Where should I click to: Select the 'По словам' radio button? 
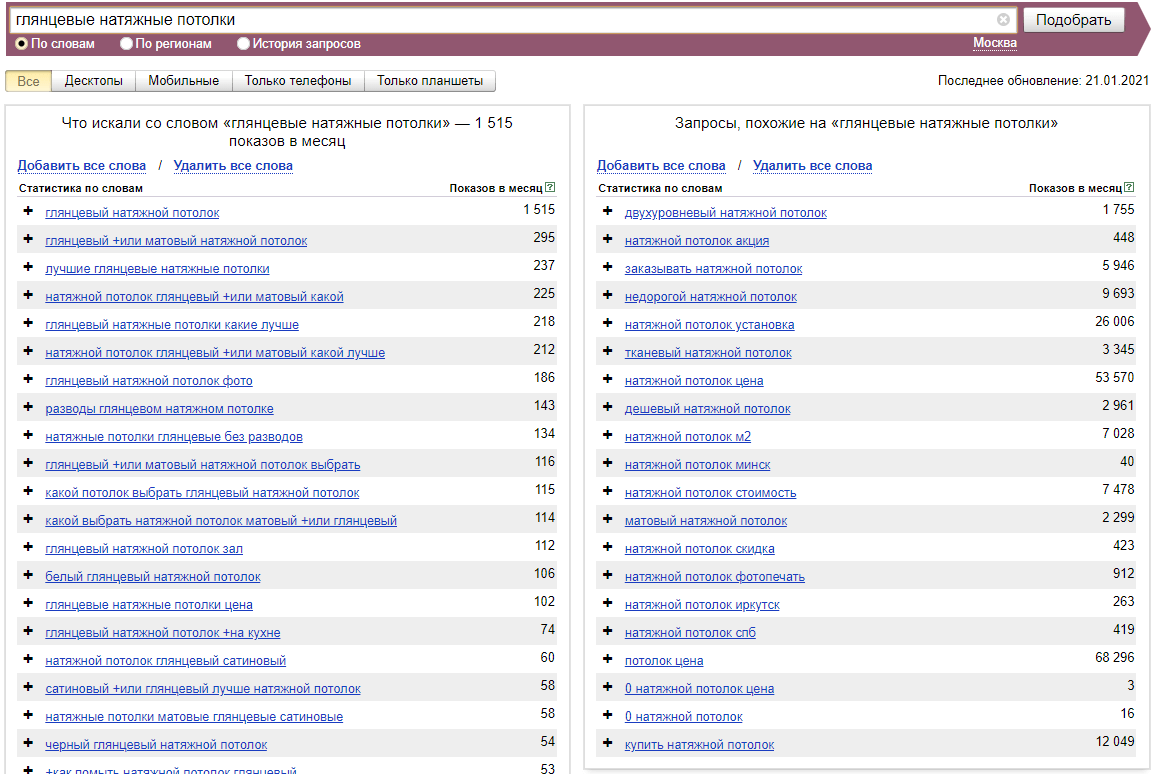(x=21, y=43)
